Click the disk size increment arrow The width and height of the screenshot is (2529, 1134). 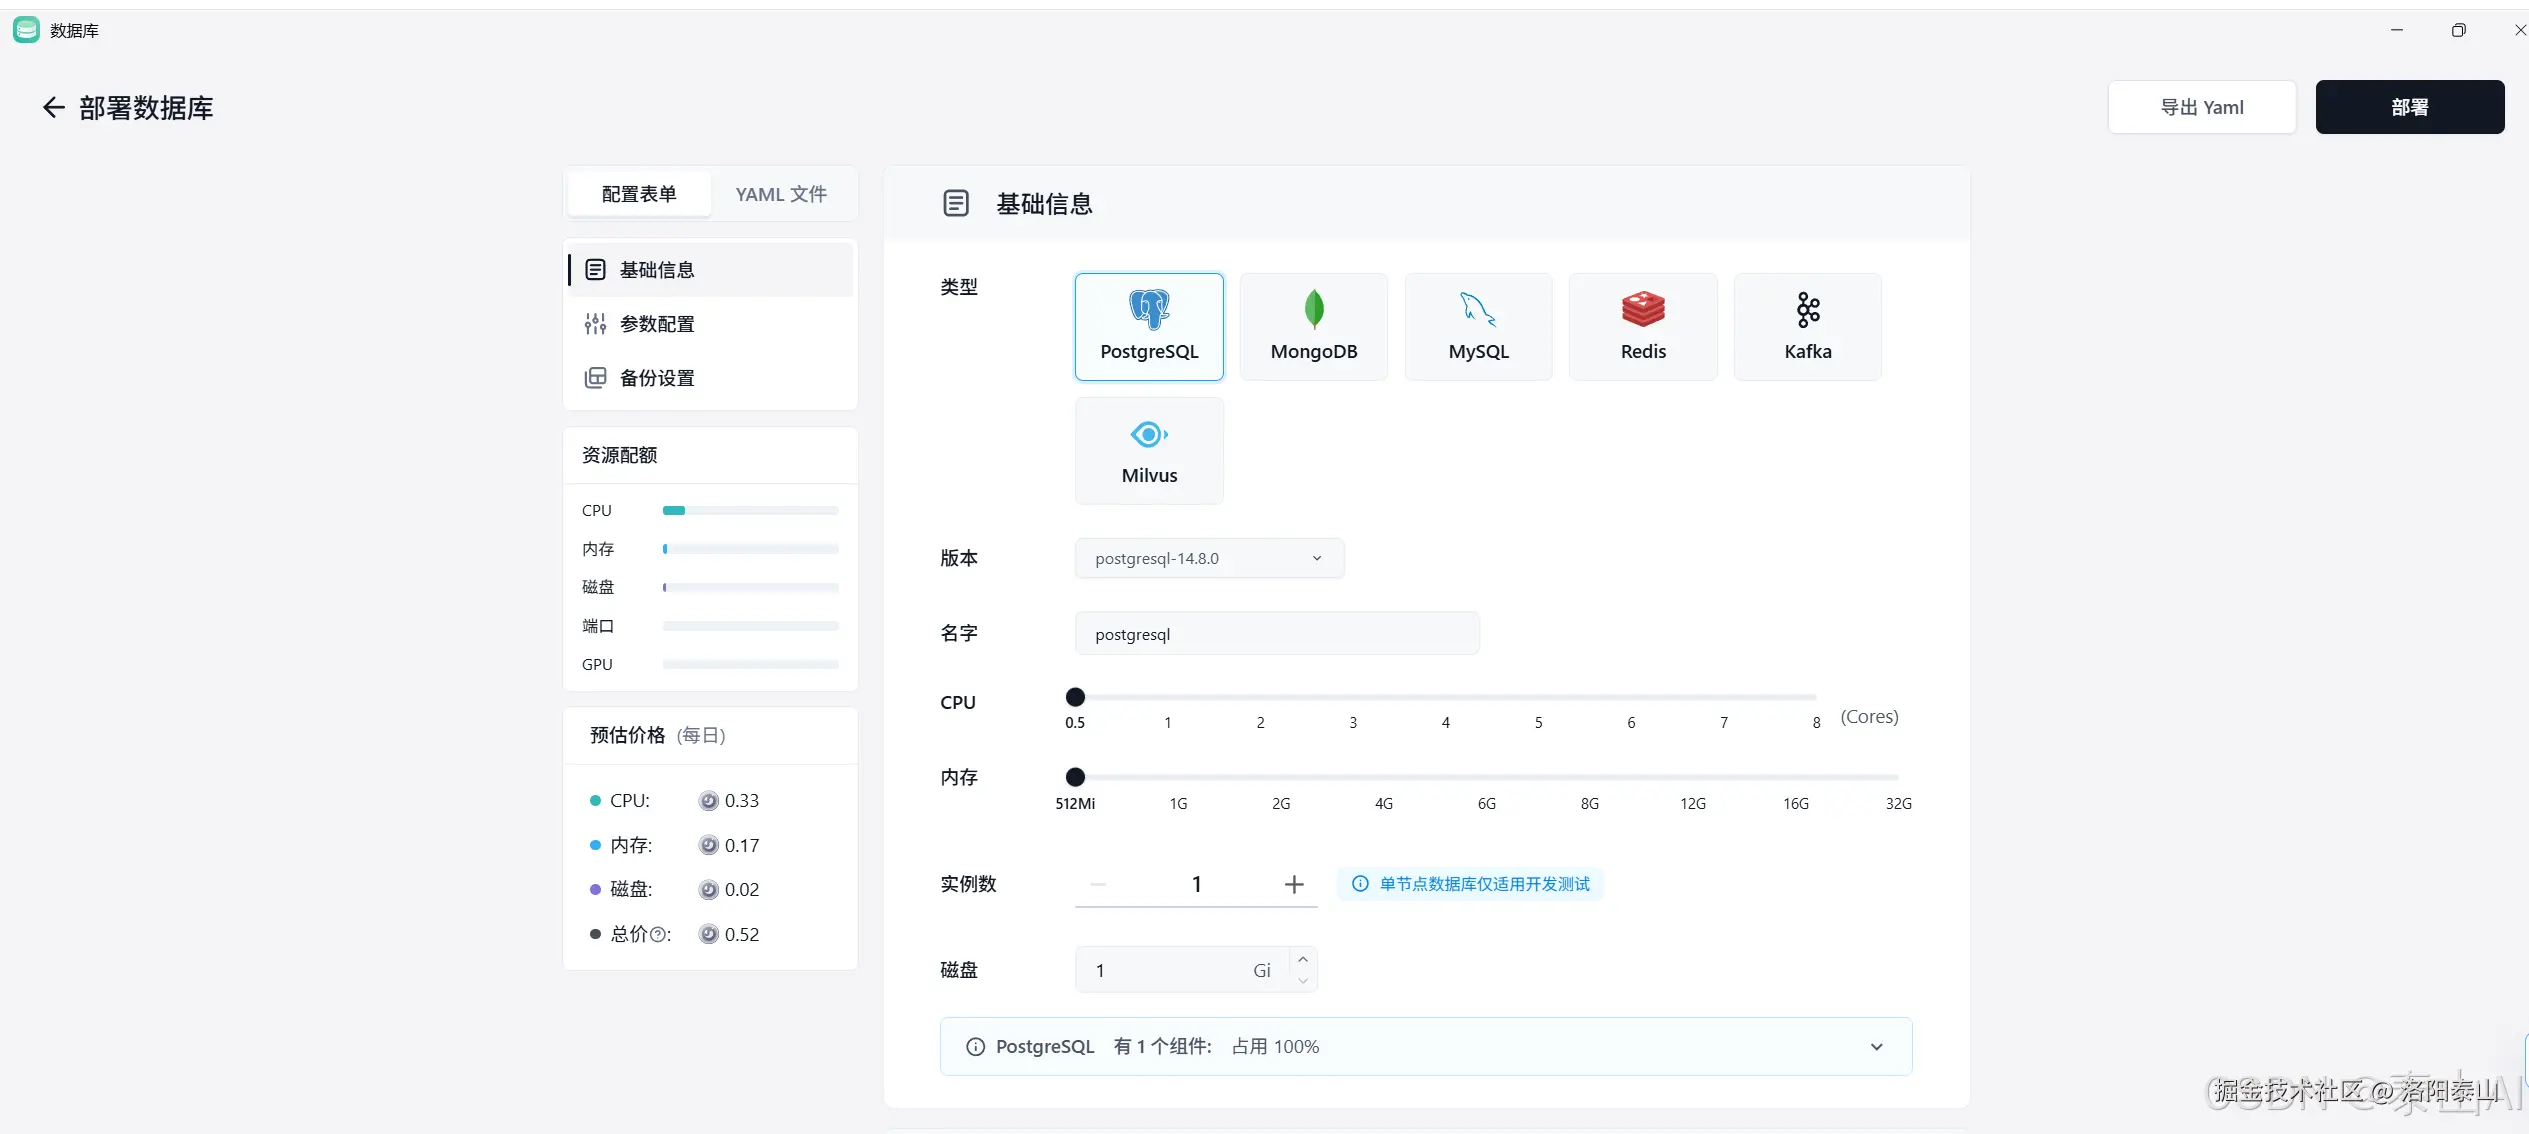tap(1301, 958)
